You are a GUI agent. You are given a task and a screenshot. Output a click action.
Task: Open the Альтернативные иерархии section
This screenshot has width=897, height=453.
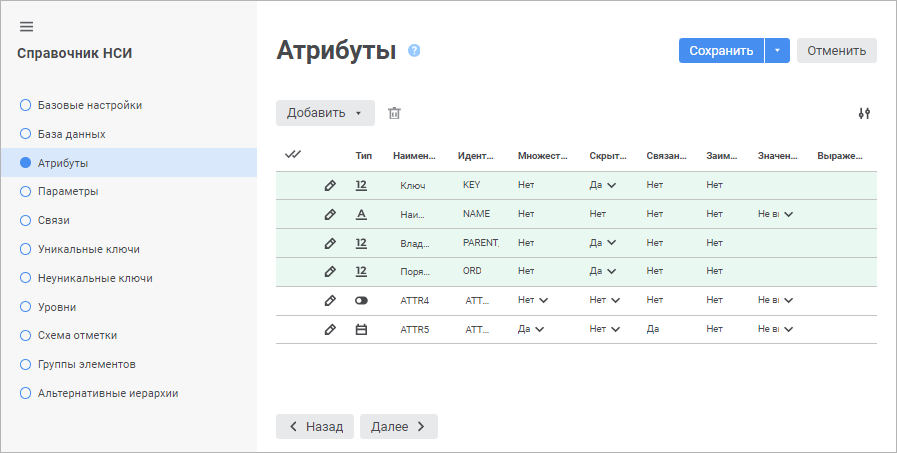click(x=108, y=393)
